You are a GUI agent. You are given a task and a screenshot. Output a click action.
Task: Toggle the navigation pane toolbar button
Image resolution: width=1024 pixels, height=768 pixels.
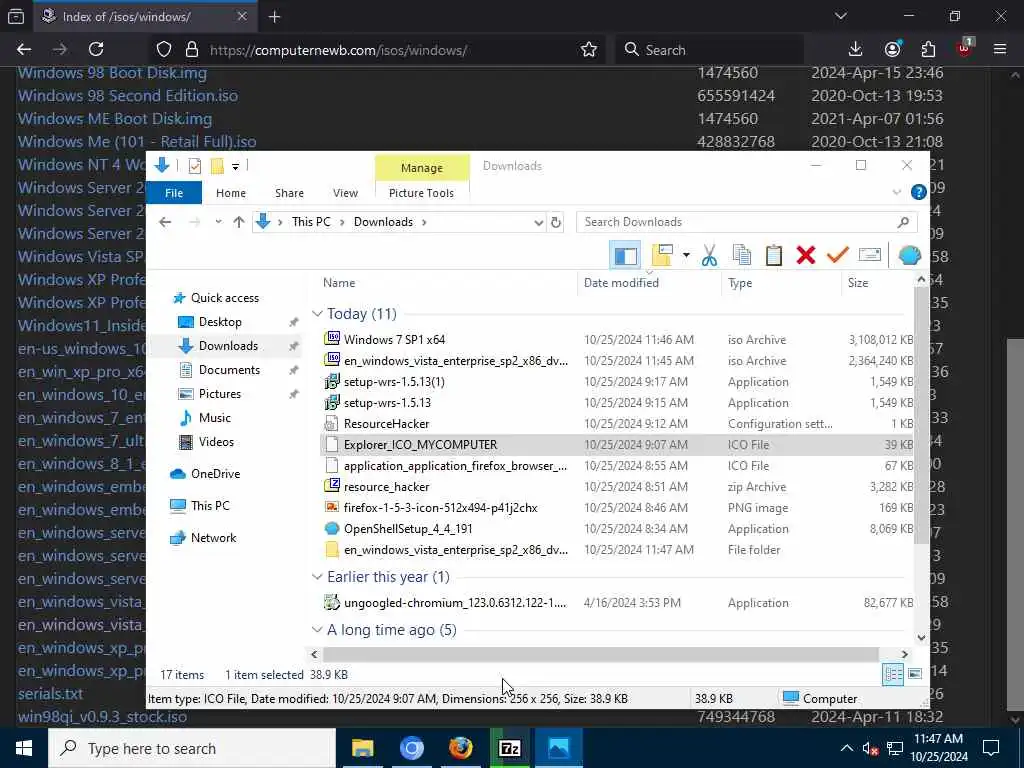[625, 255]
